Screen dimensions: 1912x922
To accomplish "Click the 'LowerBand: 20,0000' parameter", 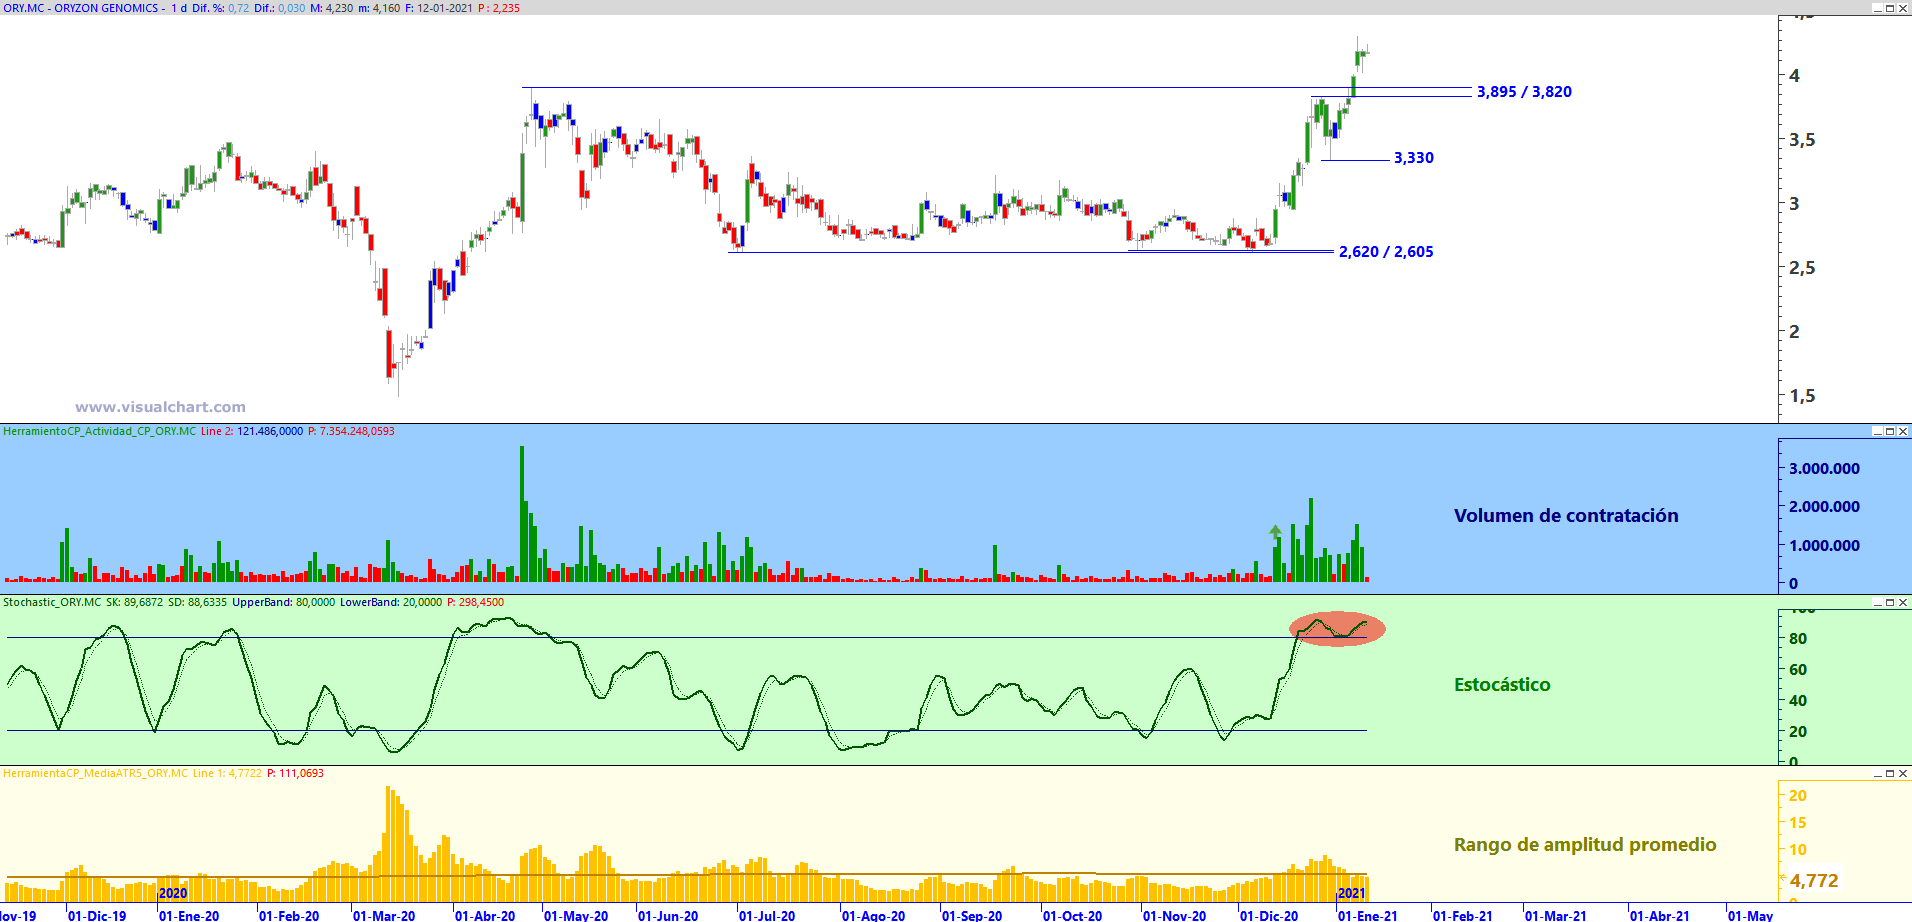I will pyautogui.click(x=391, y=603).
